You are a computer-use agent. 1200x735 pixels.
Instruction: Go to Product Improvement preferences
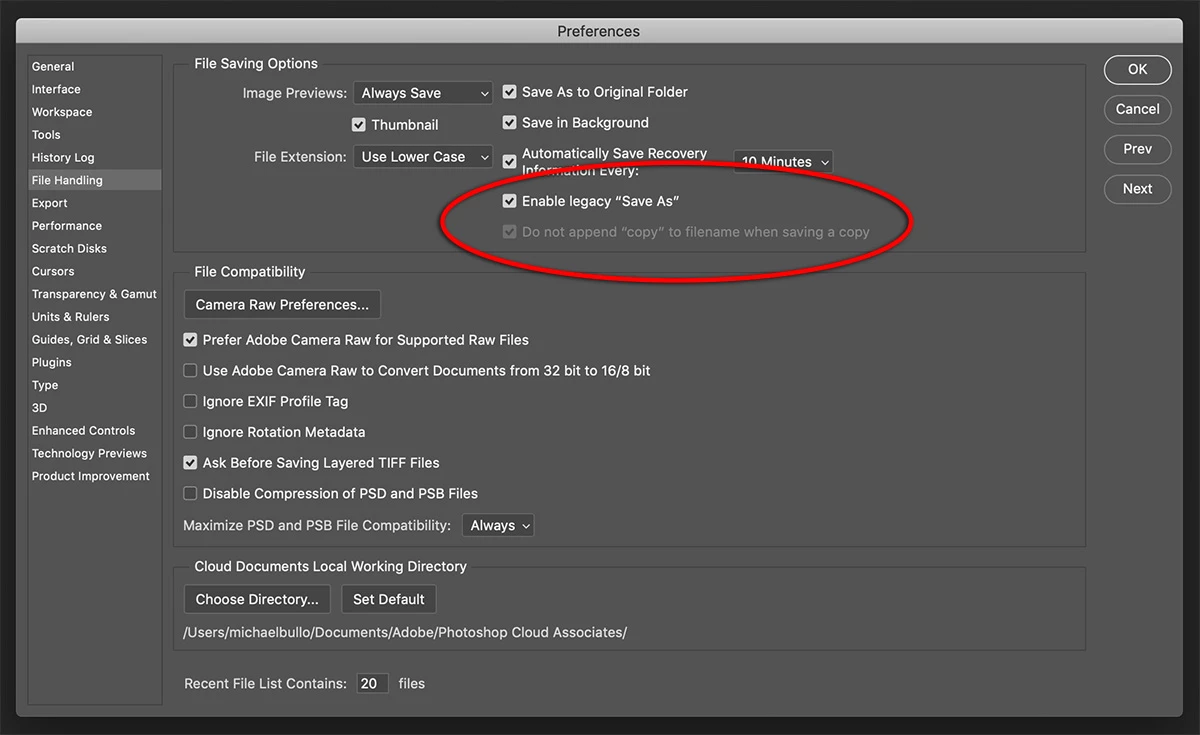pos(91,477)
